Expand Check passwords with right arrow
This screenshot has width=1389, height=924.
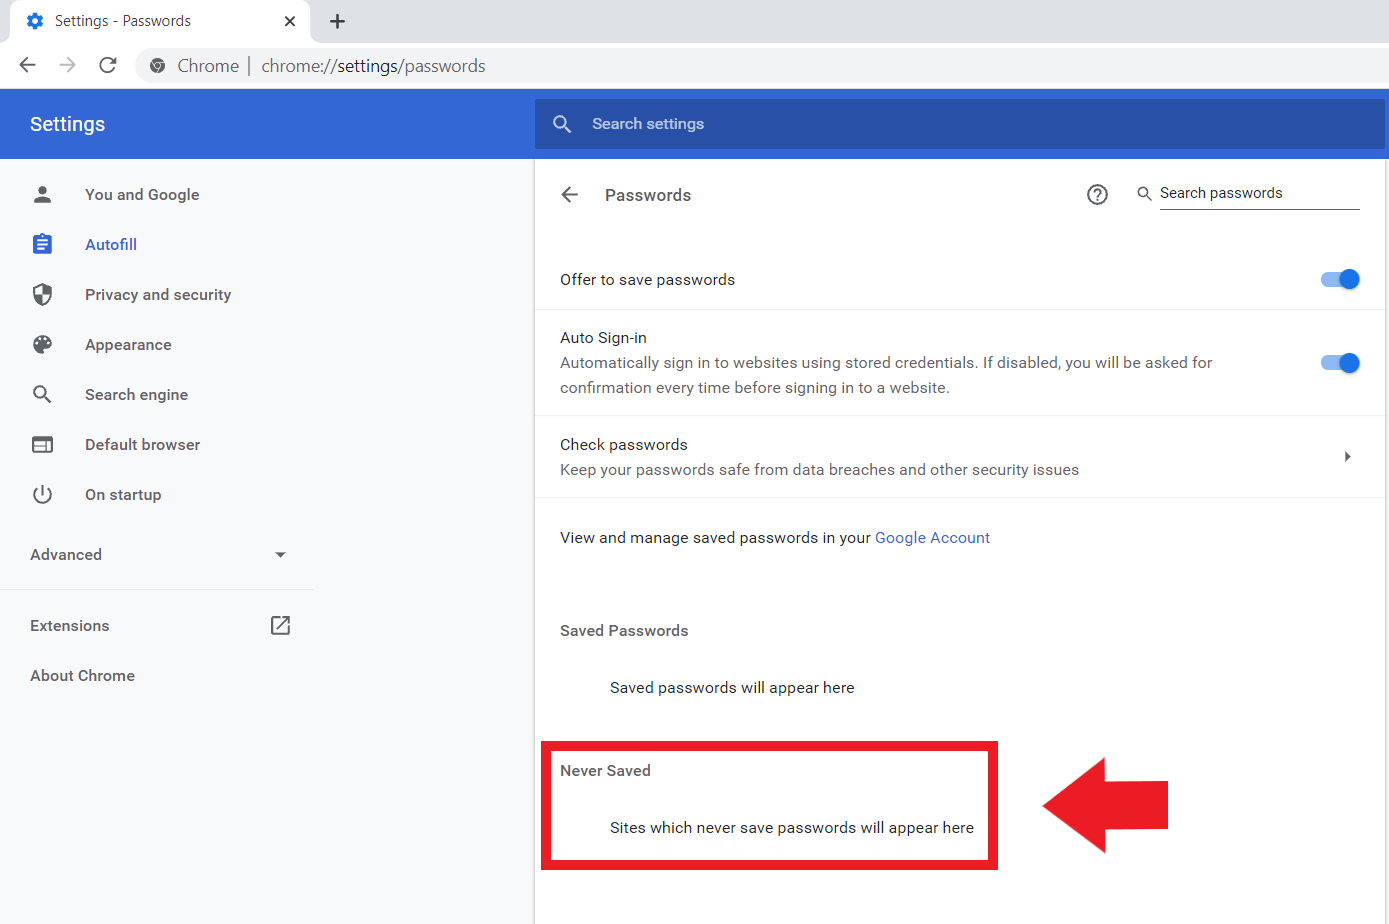1348,457
